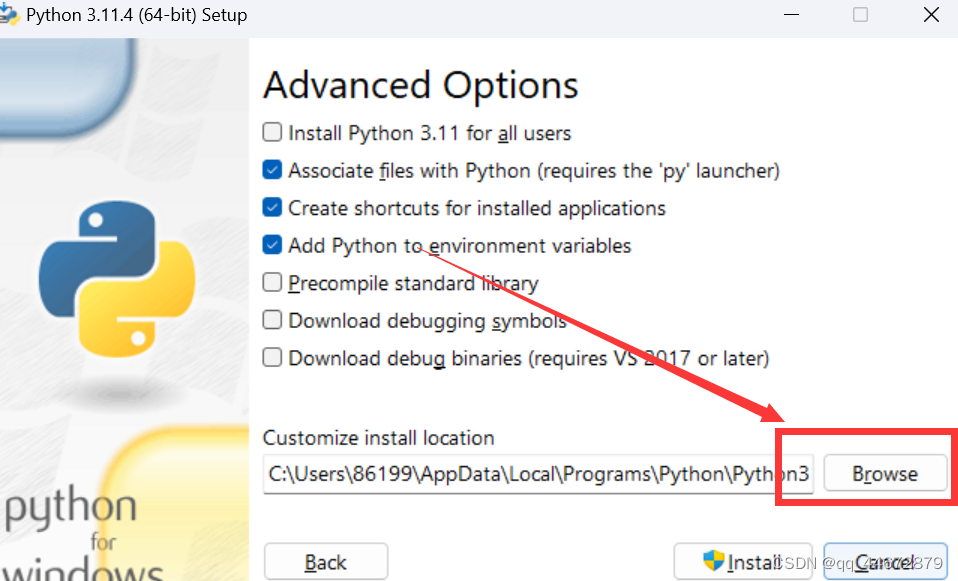
Task: Click the 'Customize install location' label
Action: tap(378, 438)
